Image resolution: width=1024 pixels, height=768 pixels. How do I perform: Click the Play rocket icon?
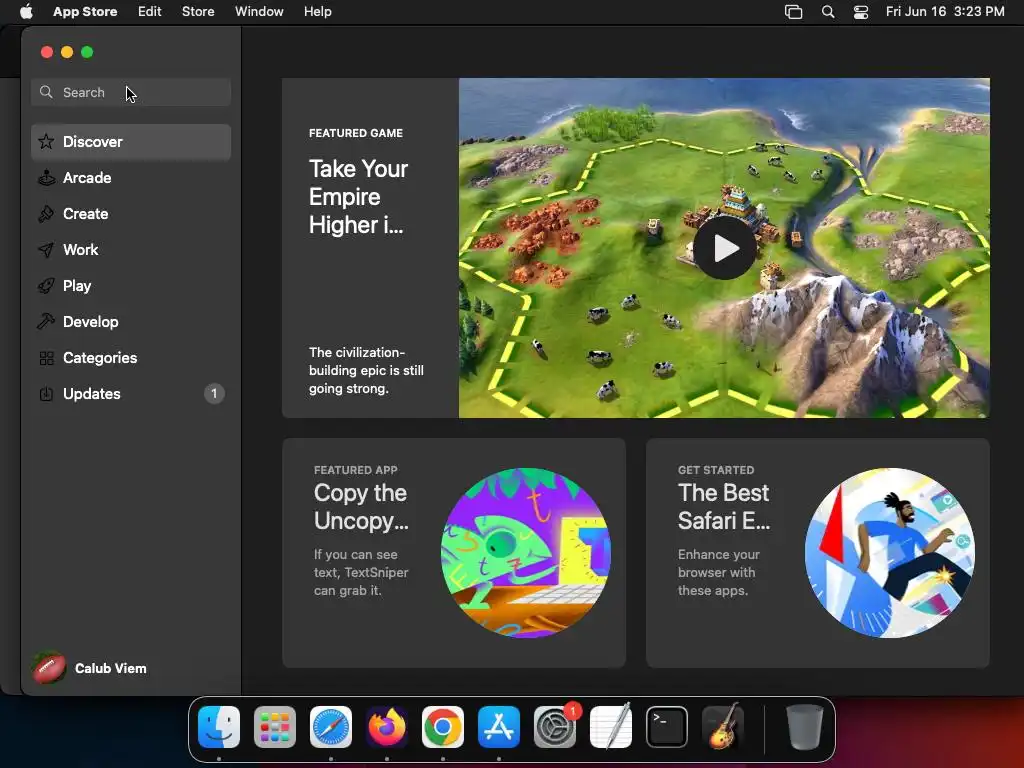(x=46, y=285)
